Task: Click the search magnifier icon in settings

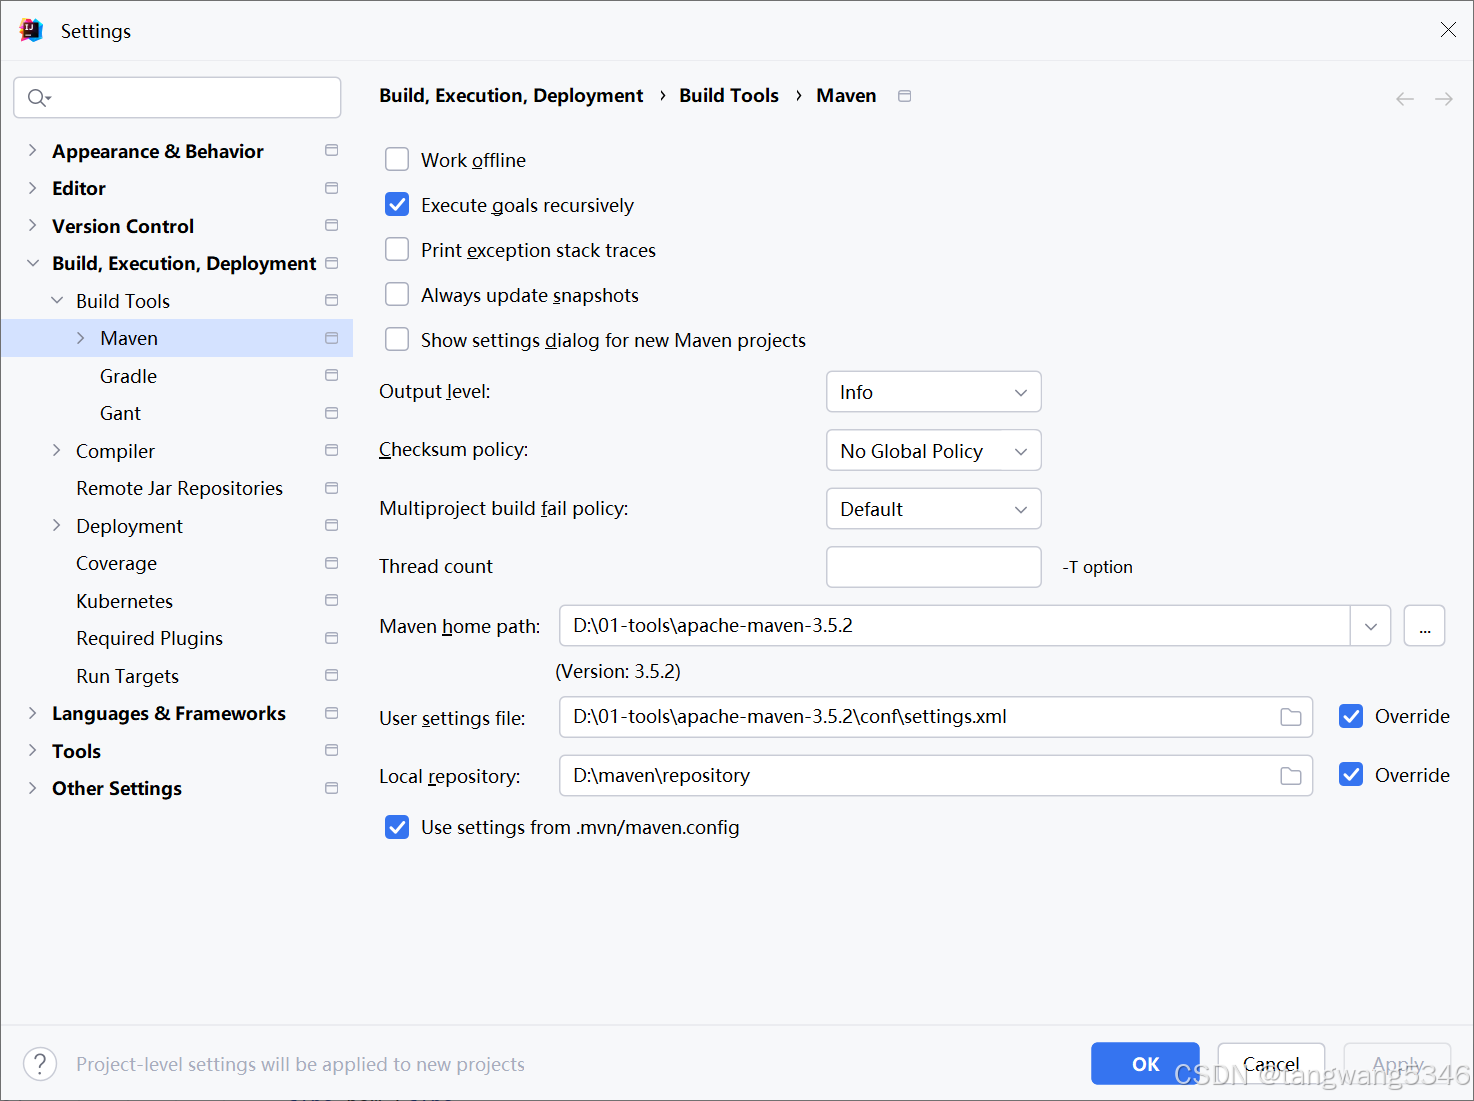Action: click(x=38, y=97)
